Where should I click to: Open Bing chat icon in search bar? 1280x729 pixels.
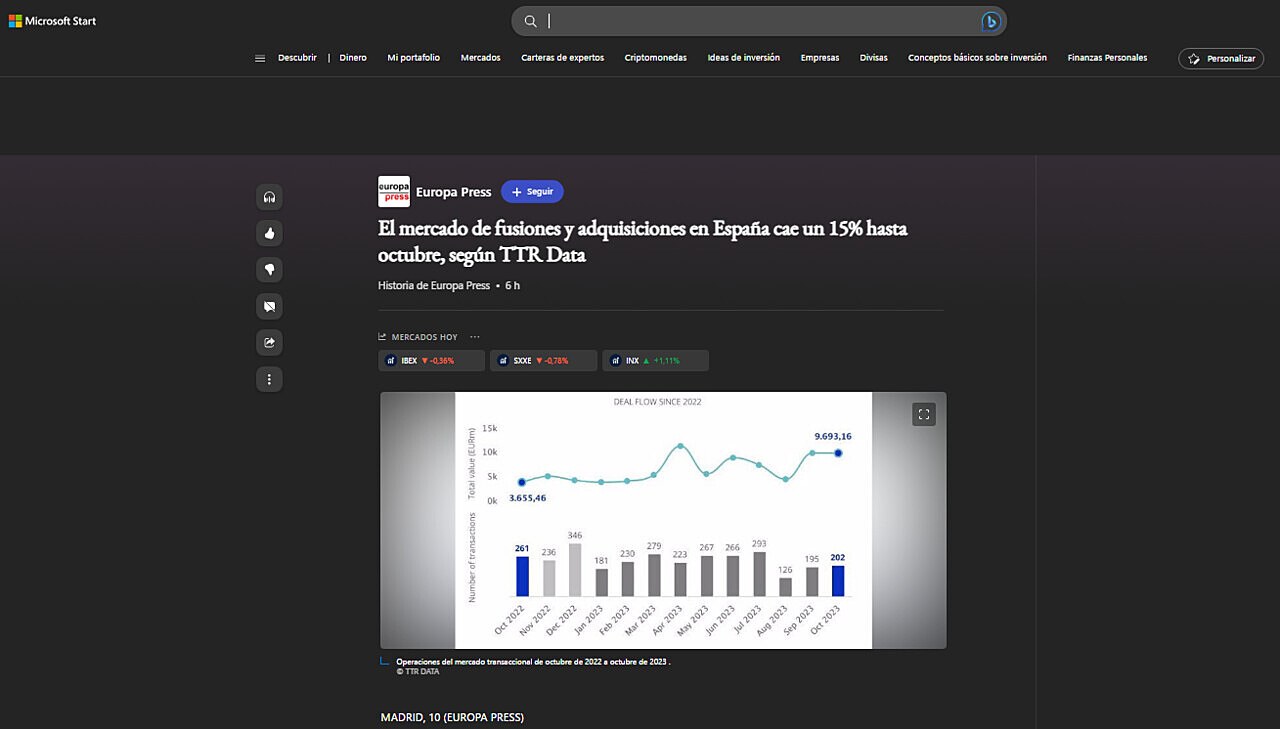tap(990, 21)
